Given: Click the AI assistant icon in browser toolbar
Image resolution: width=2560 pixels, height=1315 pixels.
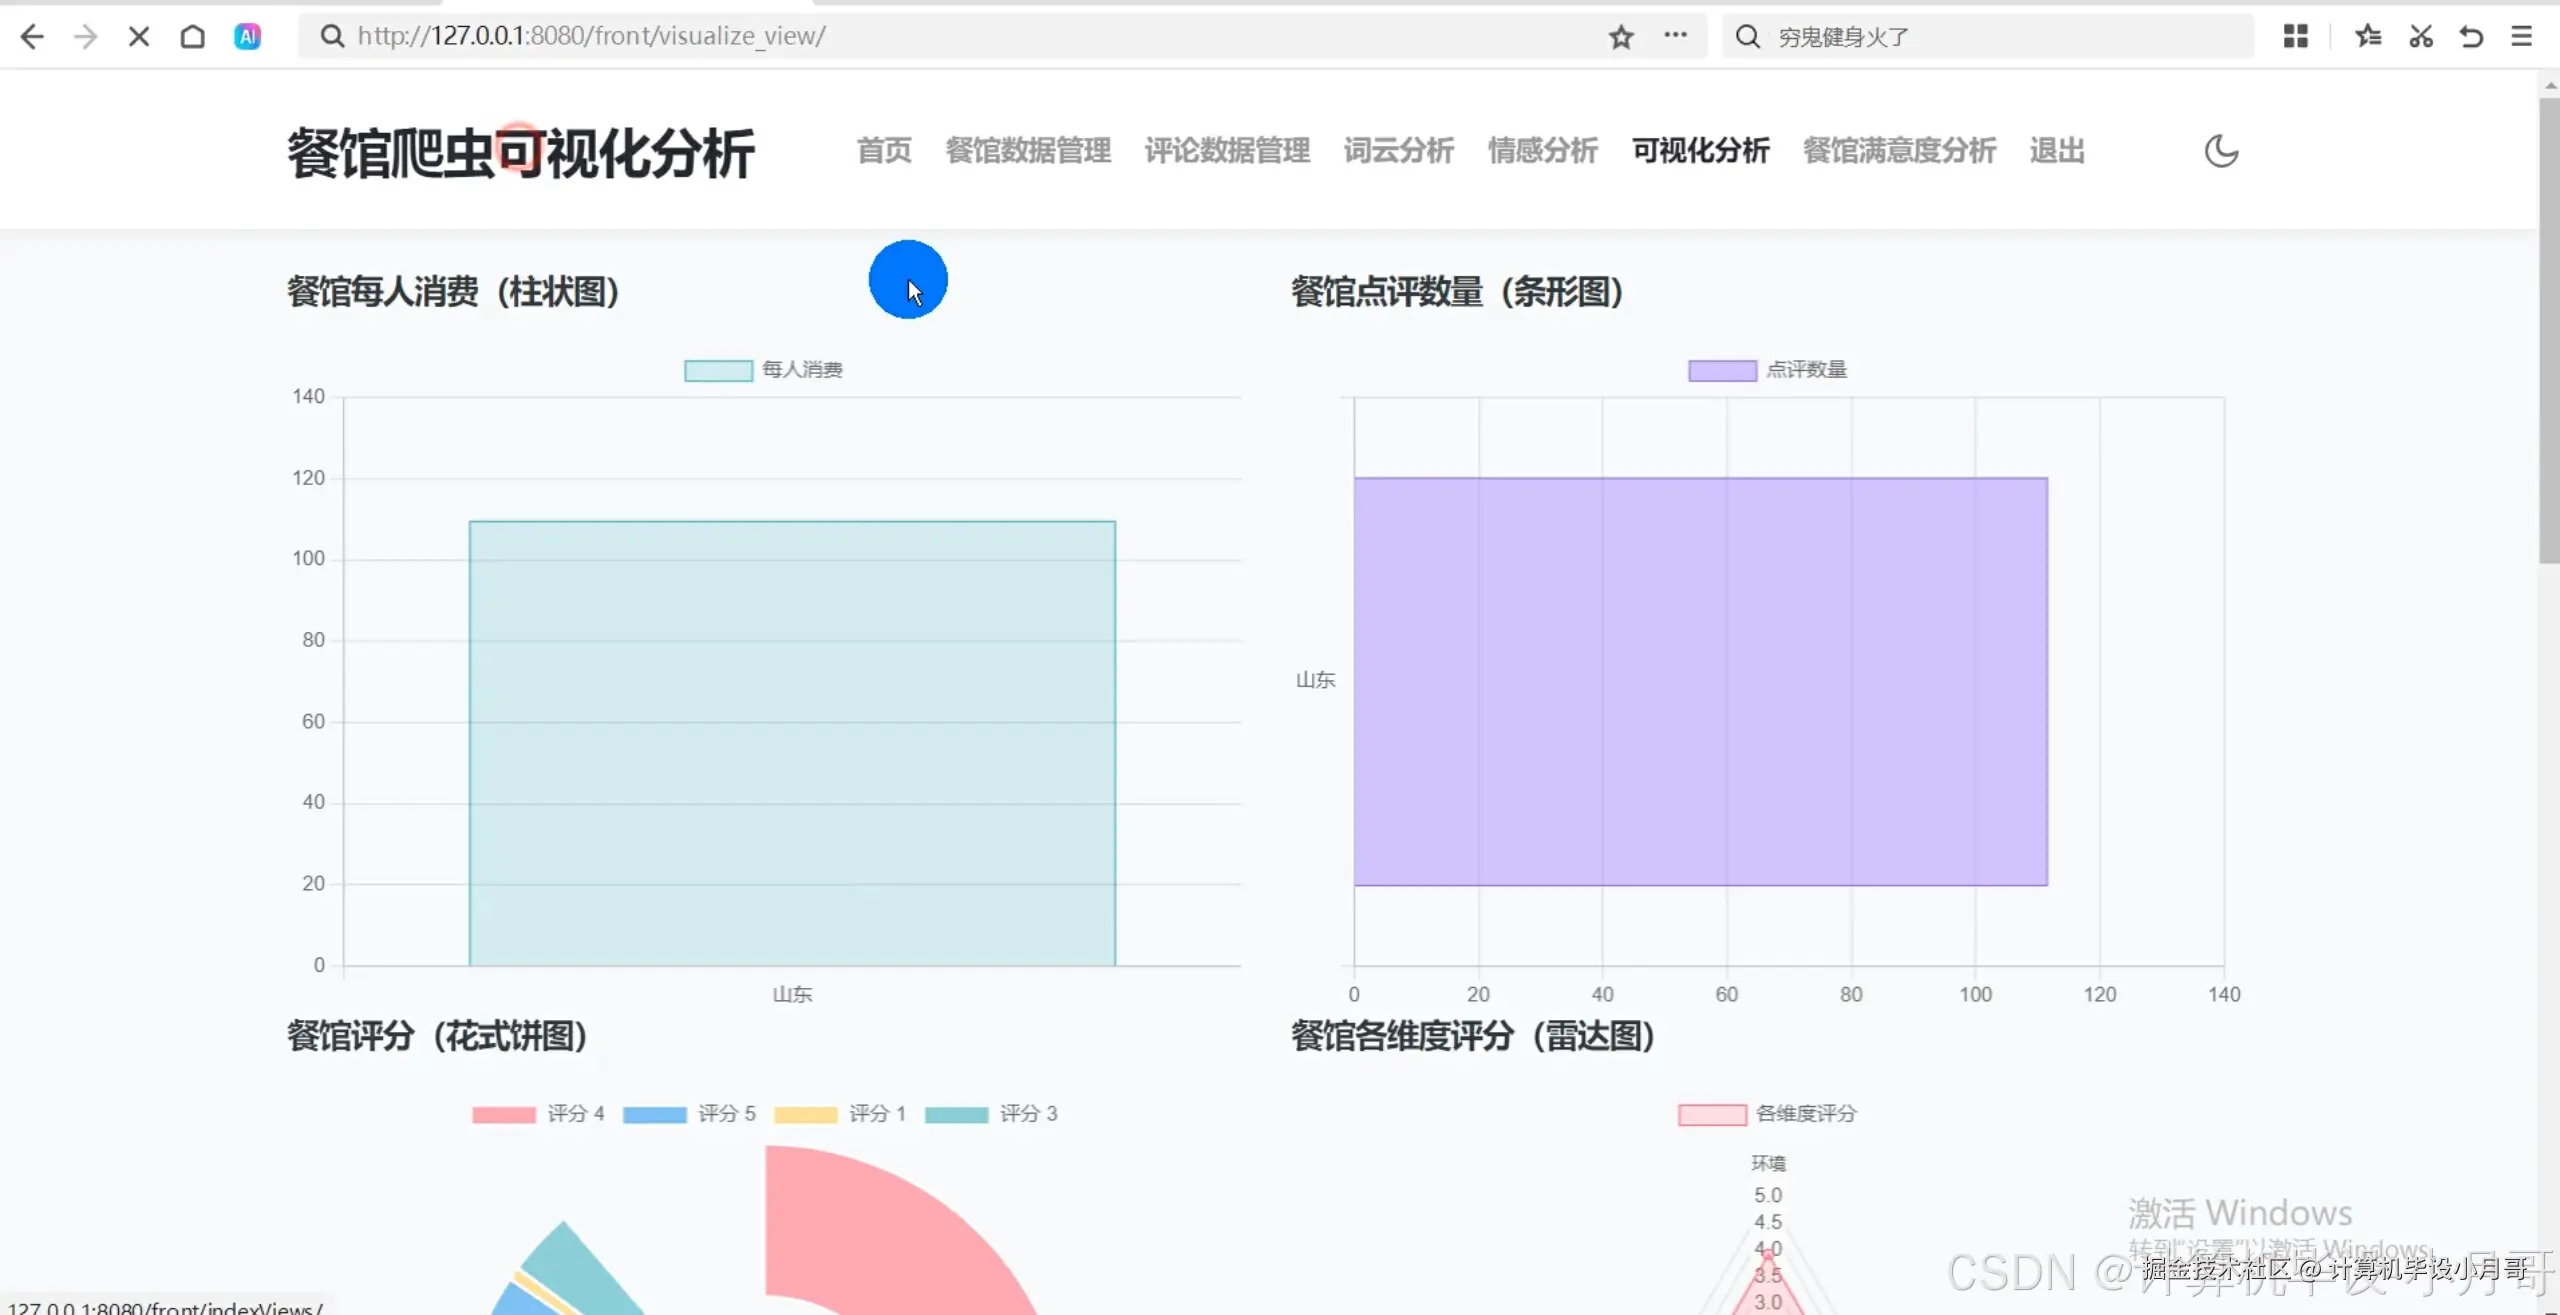Looking at the screenshot, I should coord(247,36).
